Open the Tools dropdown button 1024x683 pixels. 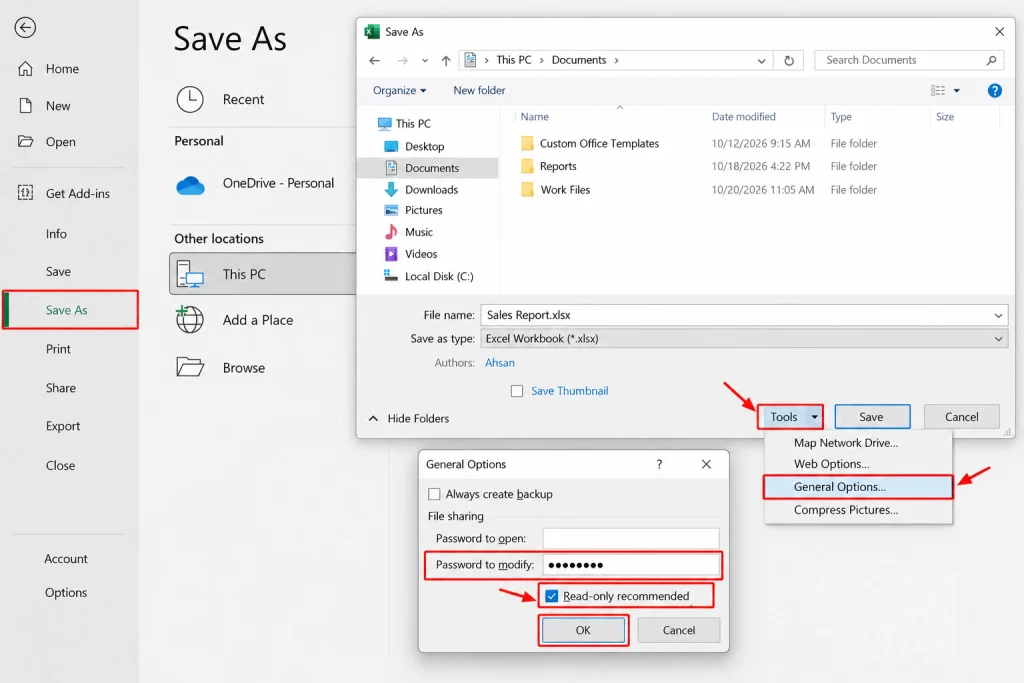tap(790, 417)
